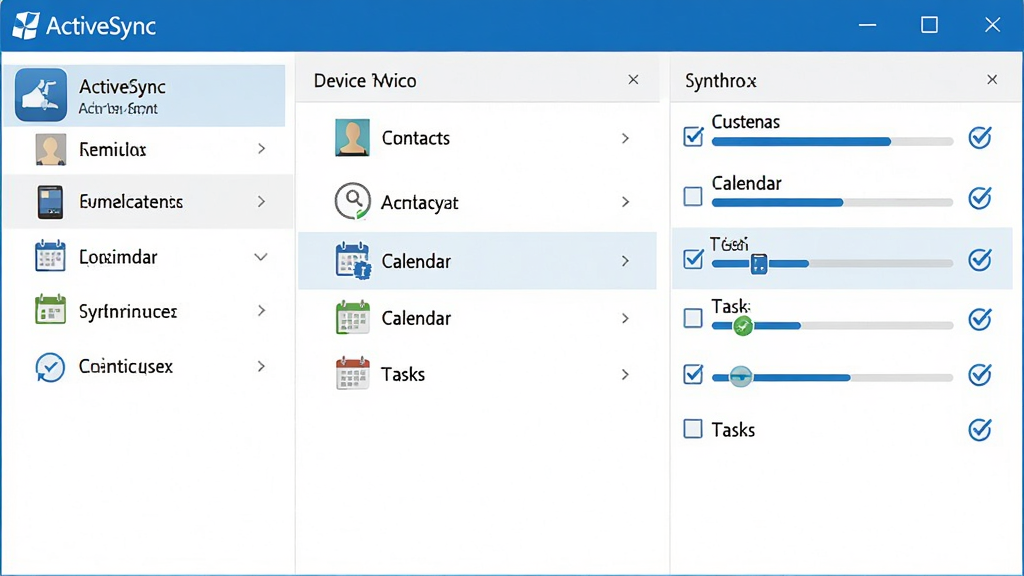1024x576 pixels.
Task: Open the Contacts entry
Action: (477, 138)
